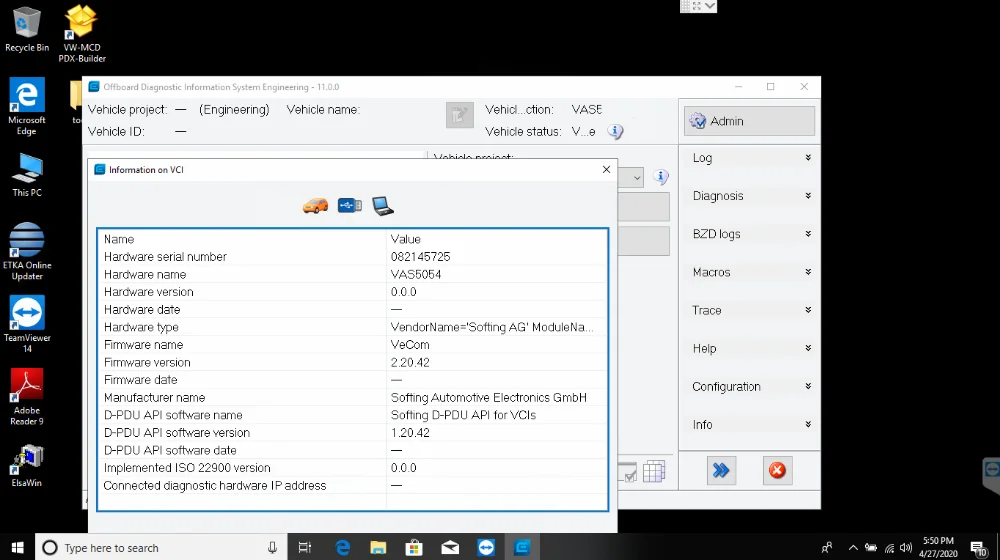
Task: Minimize the ODIS Engineering window
Action: pos(739,87)
